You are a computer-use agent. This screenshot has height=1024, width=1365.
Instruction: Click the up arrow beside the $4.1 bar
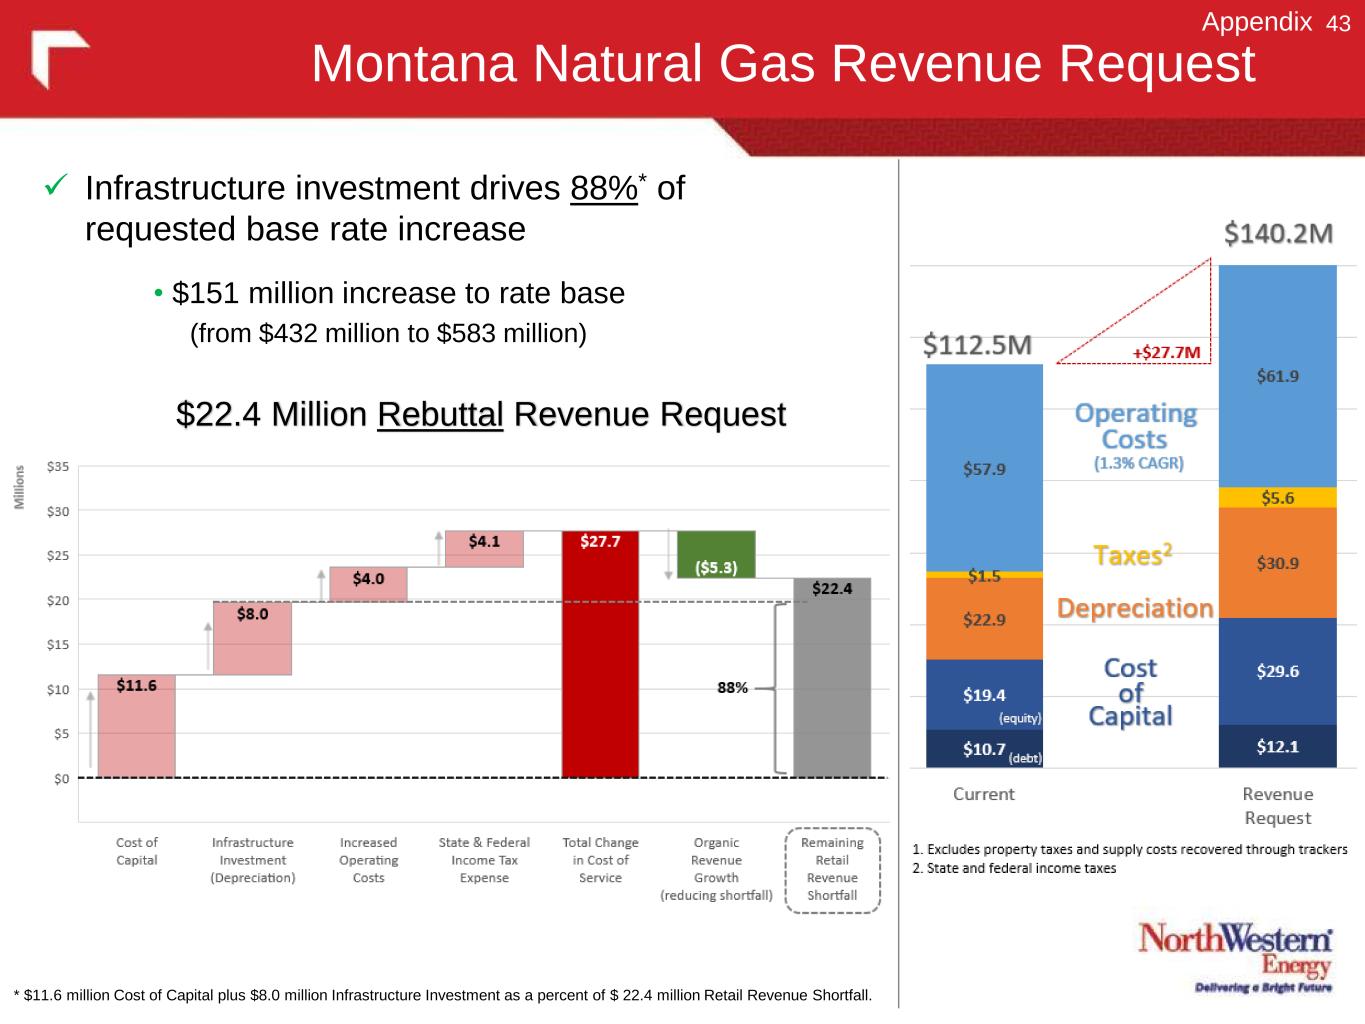[x=438, y=548]
